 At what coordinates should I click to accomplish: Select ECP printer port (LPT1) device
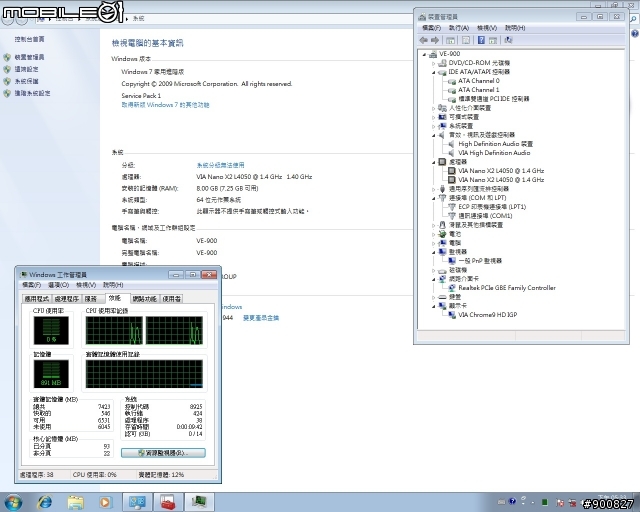pos(492,207)
